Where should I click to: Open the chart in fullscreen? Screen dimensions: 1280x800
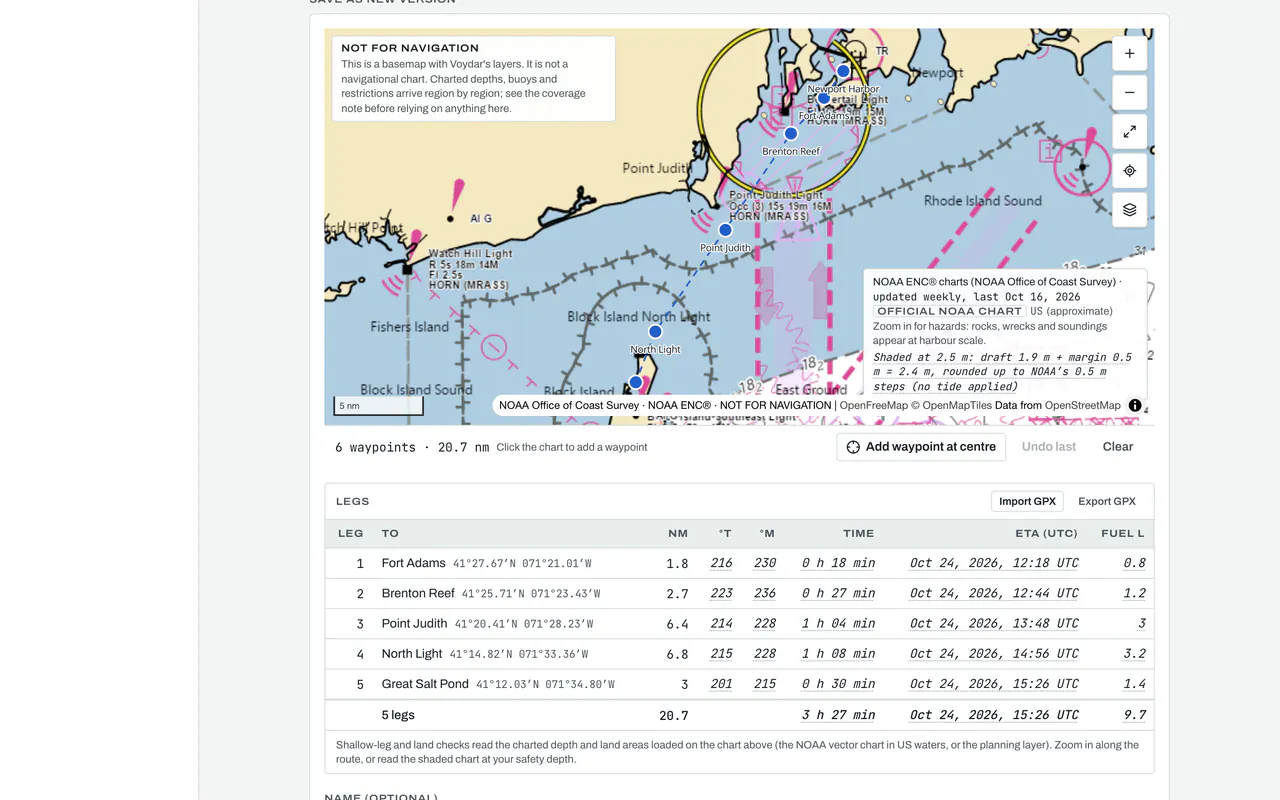(x=1129, y=132)
